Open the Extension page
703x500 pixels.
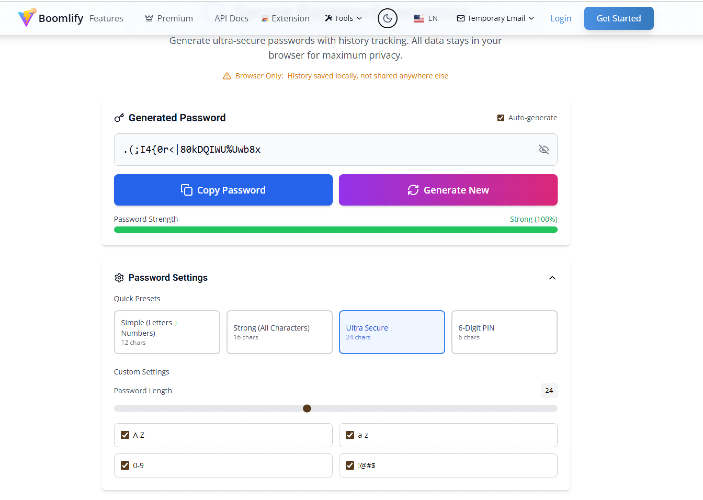tap(286, 18)
